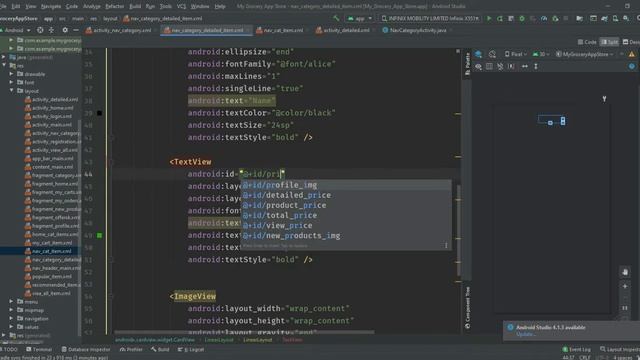Click the build hammer icon
Screen dimensions: 640x360
click(x=336, y=18)
